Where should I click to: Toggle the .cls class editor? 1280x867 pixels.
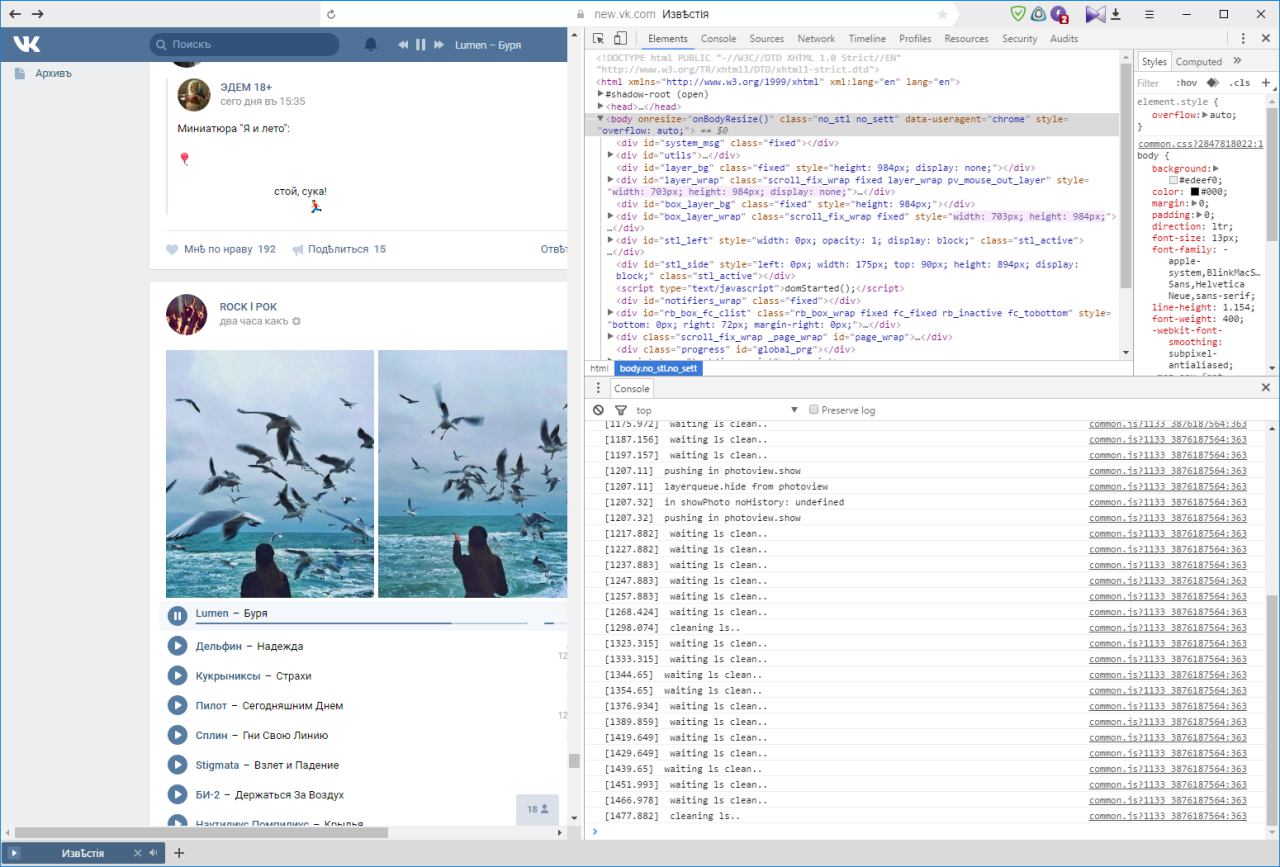coord(1240,83)
